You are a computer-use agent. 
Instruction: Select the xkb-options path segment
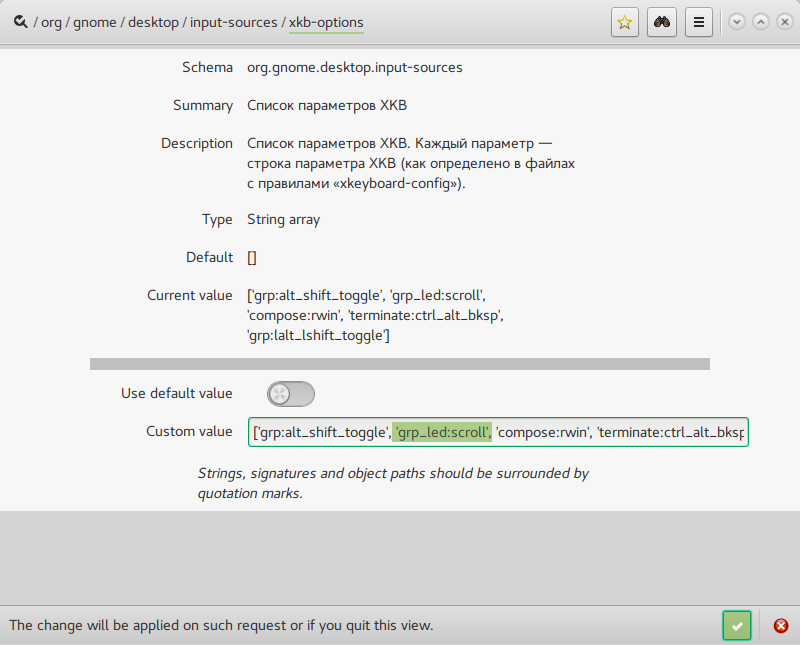(327, 22)
